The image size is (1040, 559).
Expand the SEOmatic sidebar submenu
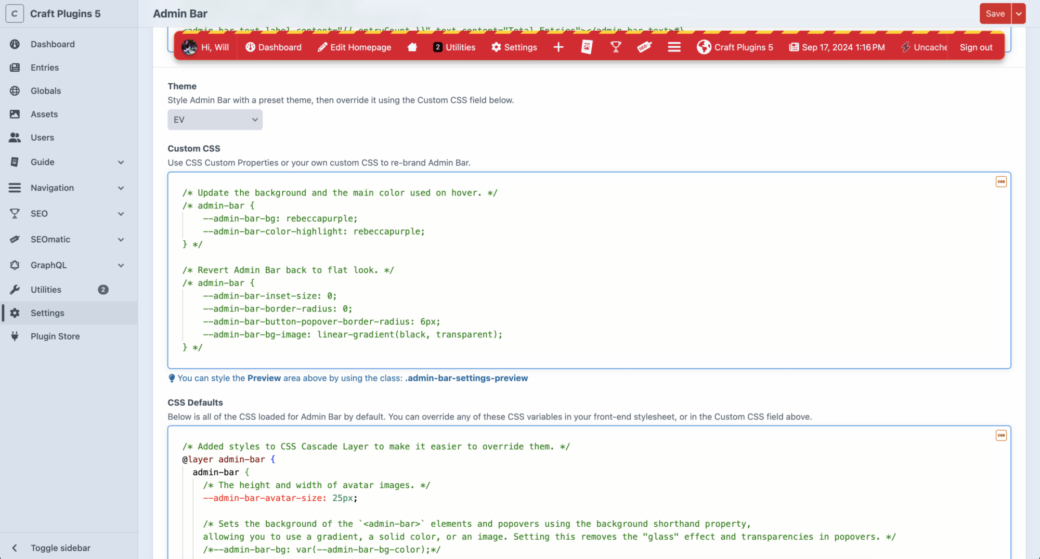(120, 240)
